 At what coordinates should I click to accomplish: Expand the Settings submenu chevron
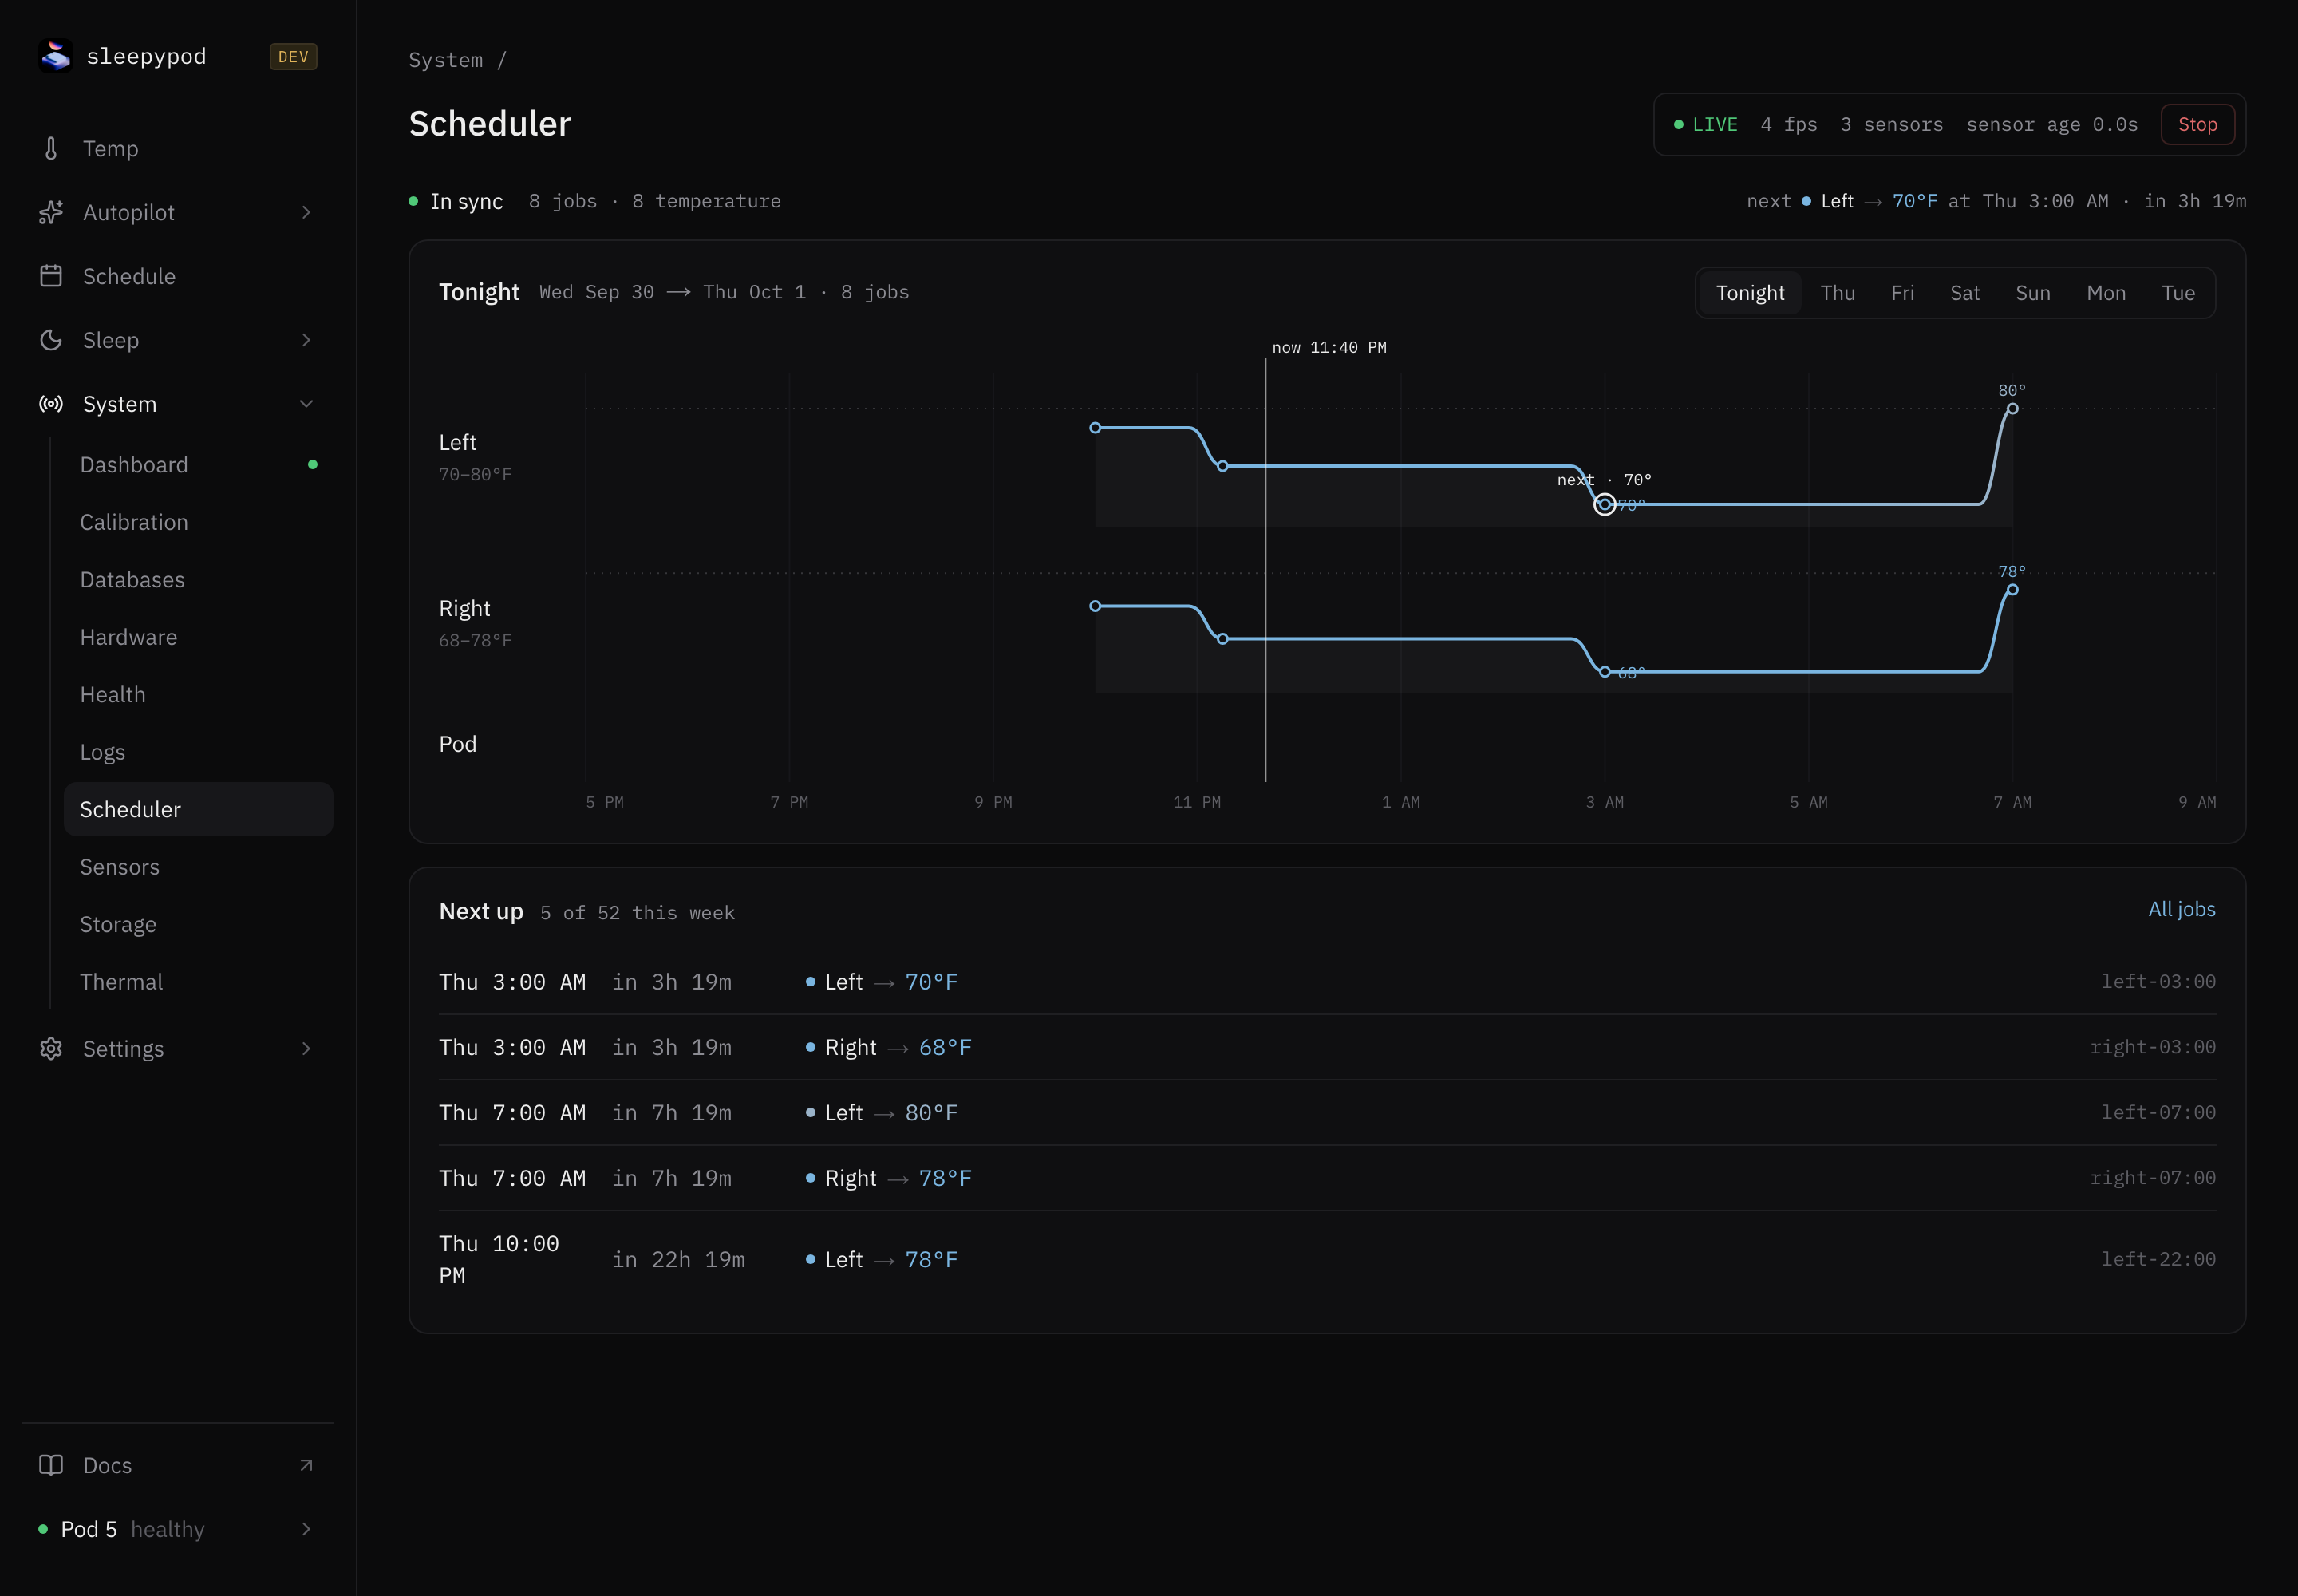coord(306,1048)
